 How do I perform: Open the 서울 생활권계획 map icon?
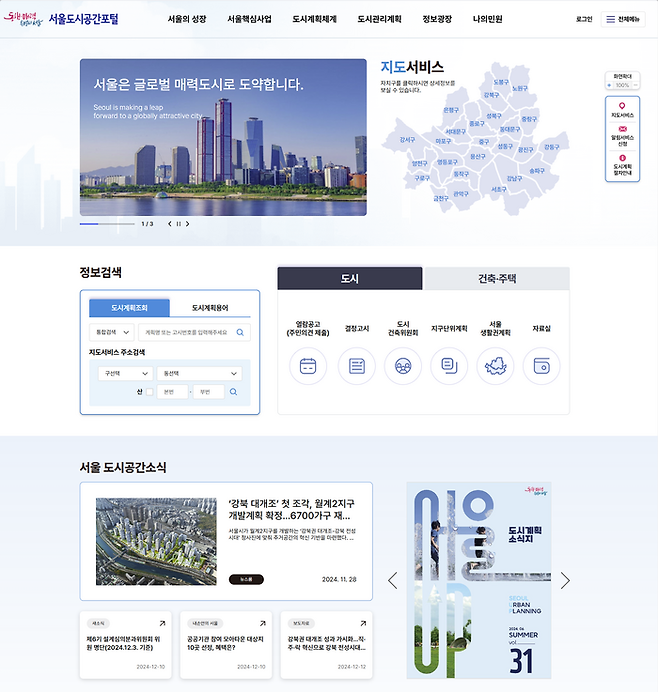tap(495, 366)
